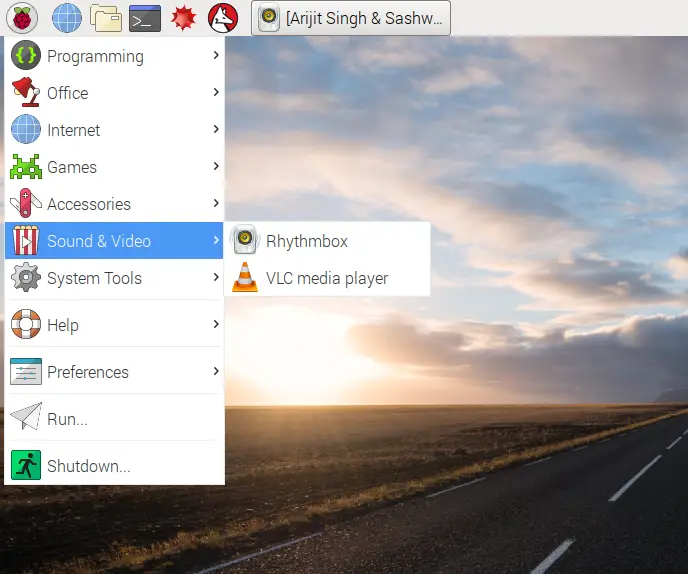688x574 pixels.
Task: Open the Internet menu category
Action: pos(114,129)
